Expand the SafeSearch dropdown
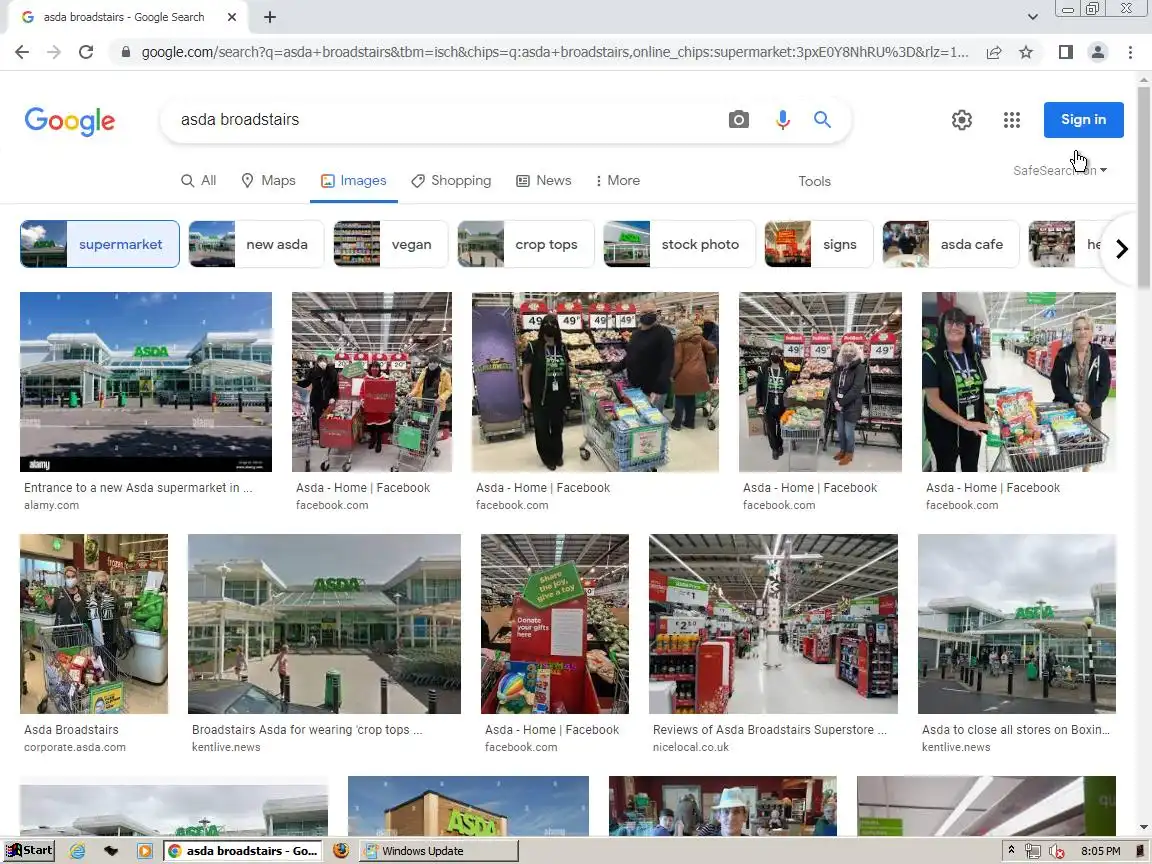Screen dimensions: 1152x864 1059,170
